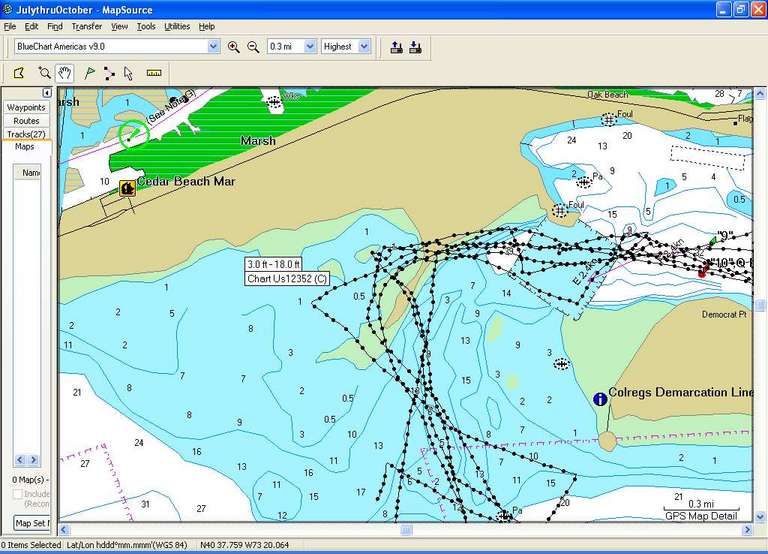Open the View menu

119,26
